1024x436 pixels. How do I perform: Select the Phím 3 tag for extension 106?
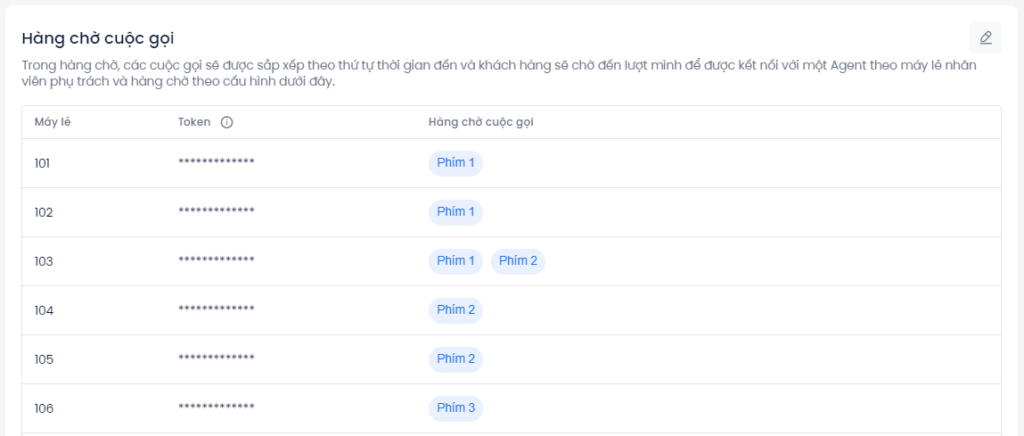[x=455, y=408]
